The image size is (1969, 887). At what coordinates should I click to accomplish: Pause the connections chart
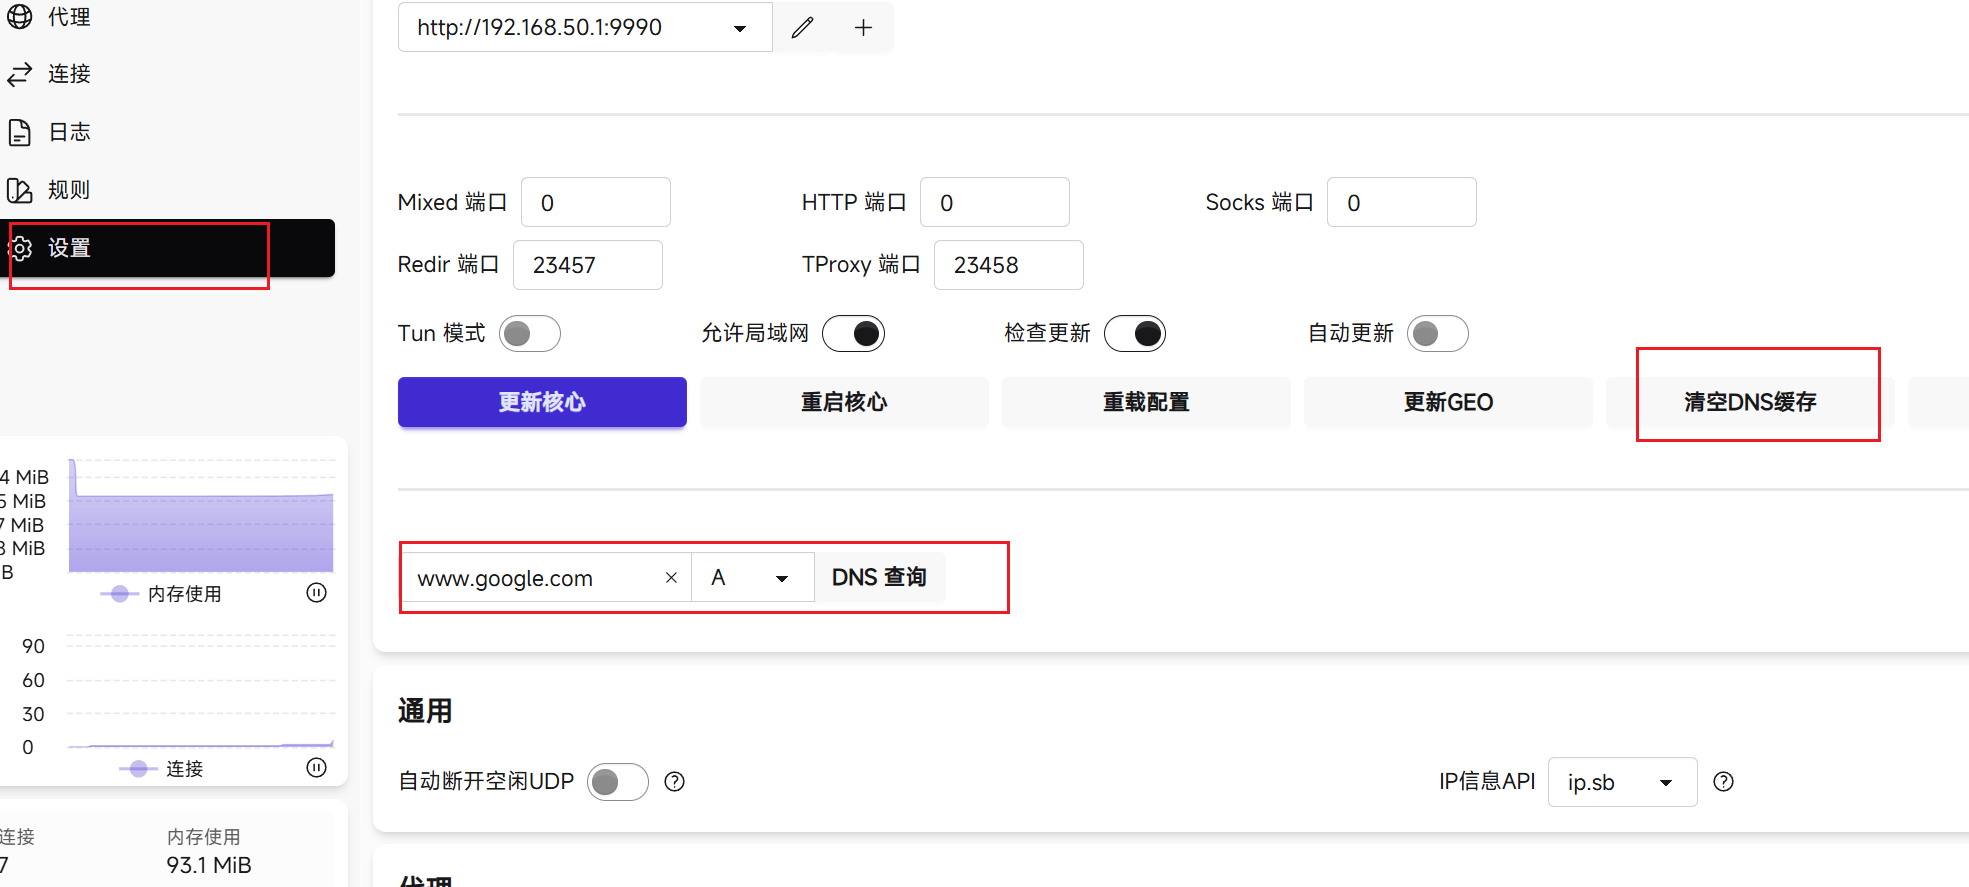(316, 768)
